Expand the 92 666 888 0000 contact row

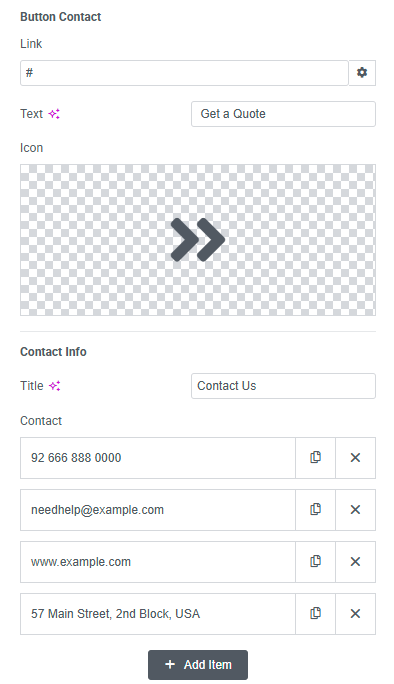tap(158, 458)
